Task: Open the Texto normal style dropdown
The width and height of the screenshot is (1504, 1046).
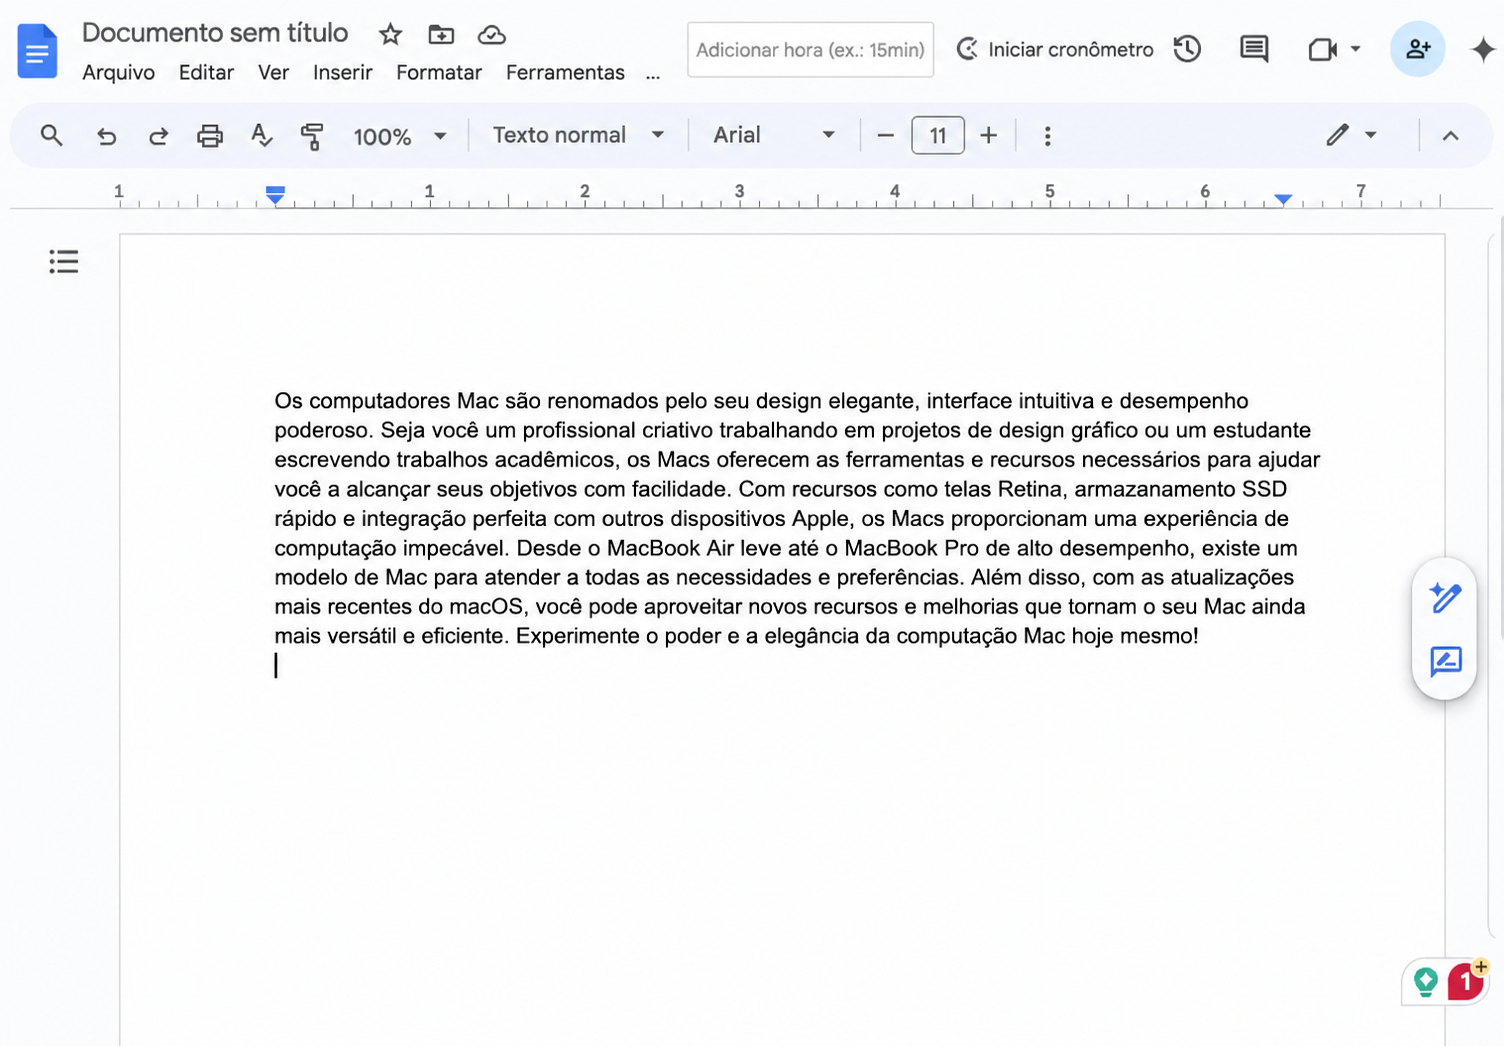Action: (x=578, y=135)
